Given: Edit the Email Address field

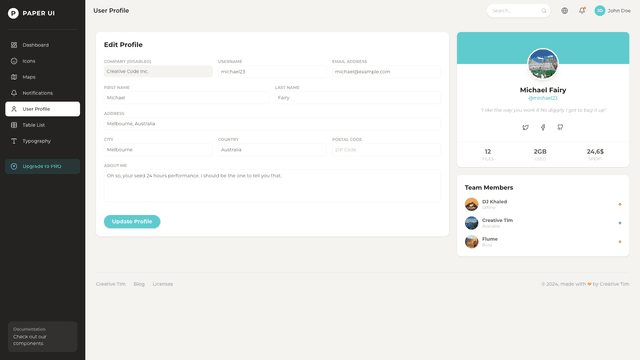Looking at the screenshot, I should [386, 71].
